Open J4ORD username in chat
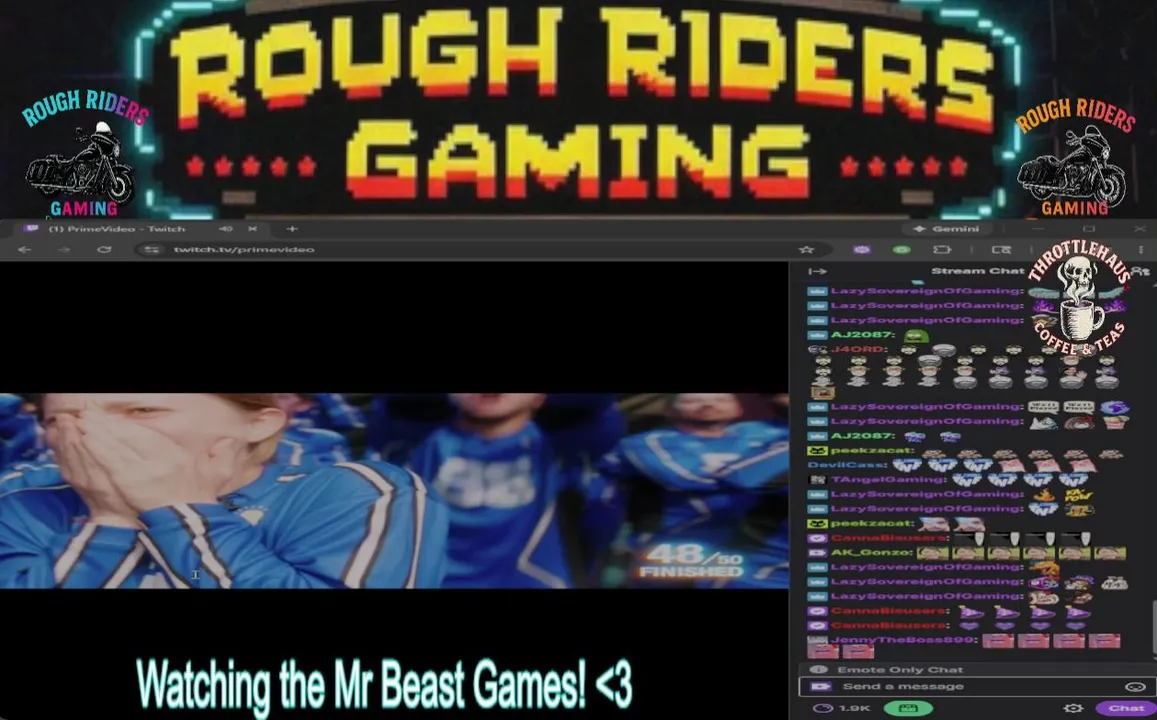This screenshot has width=1157, height=720. point(856,350)
